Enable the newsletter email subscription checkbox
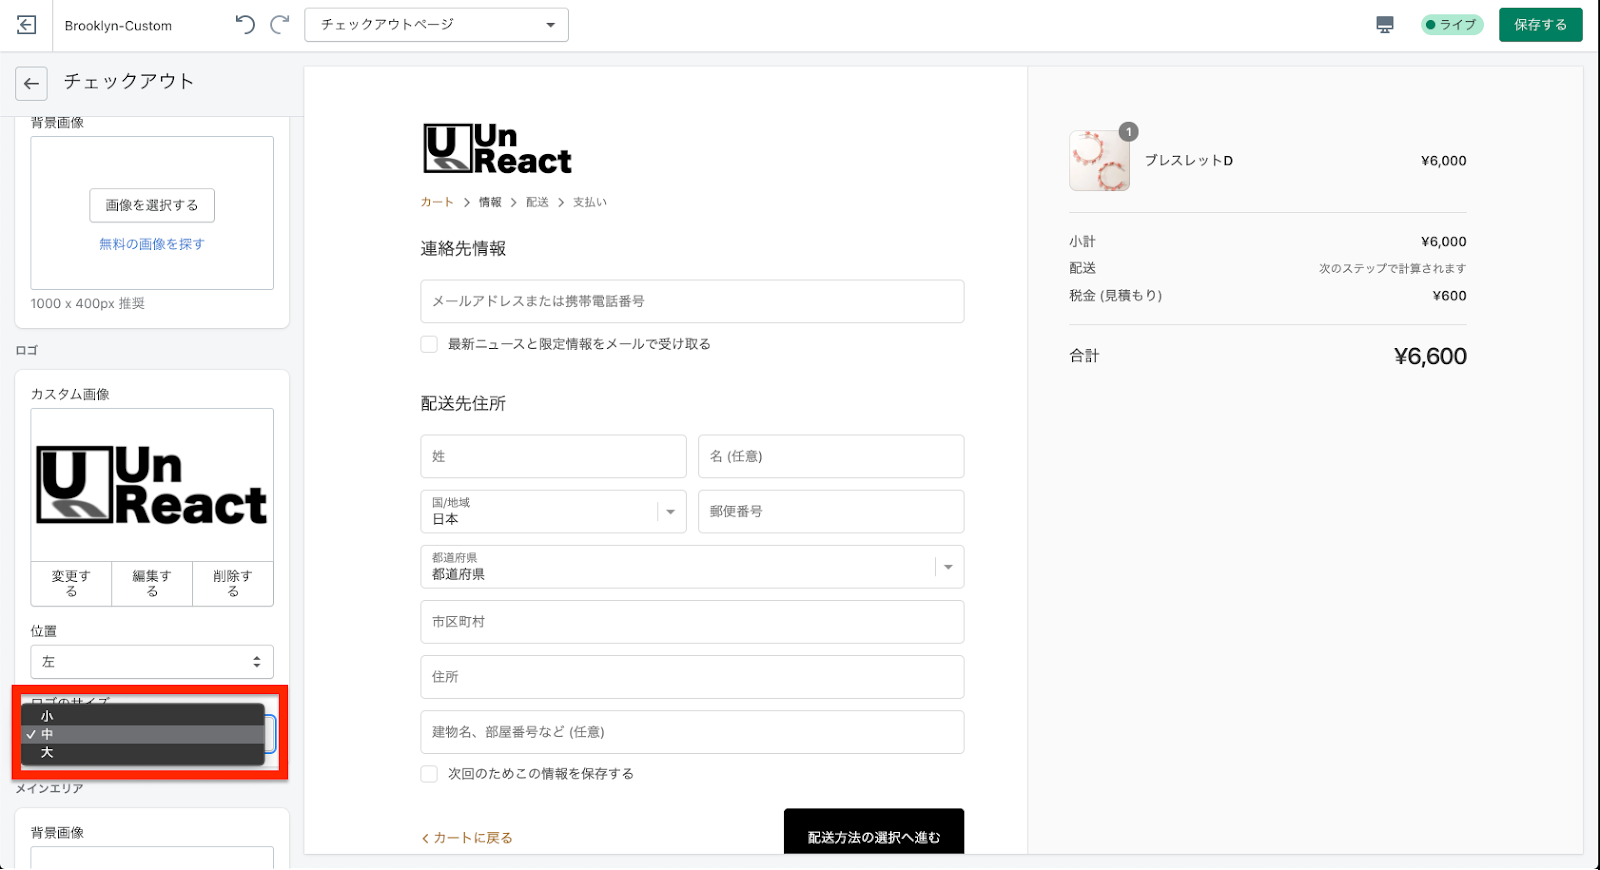Image resolution: width=1600 pixels, height=870 pixels. tap(429, 344)
